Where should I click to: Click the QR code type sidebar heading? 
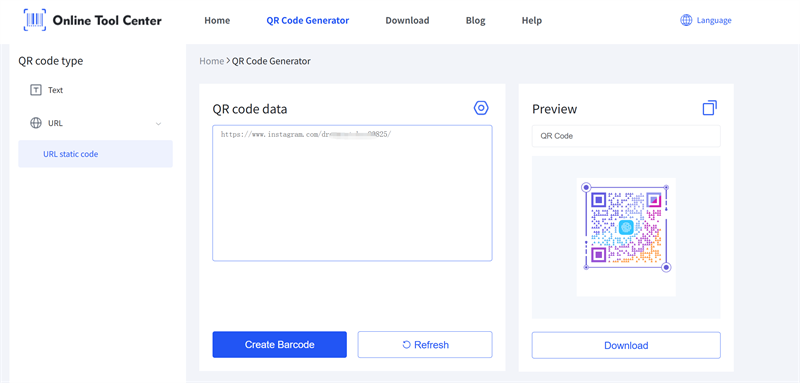[x=51, y=61]
